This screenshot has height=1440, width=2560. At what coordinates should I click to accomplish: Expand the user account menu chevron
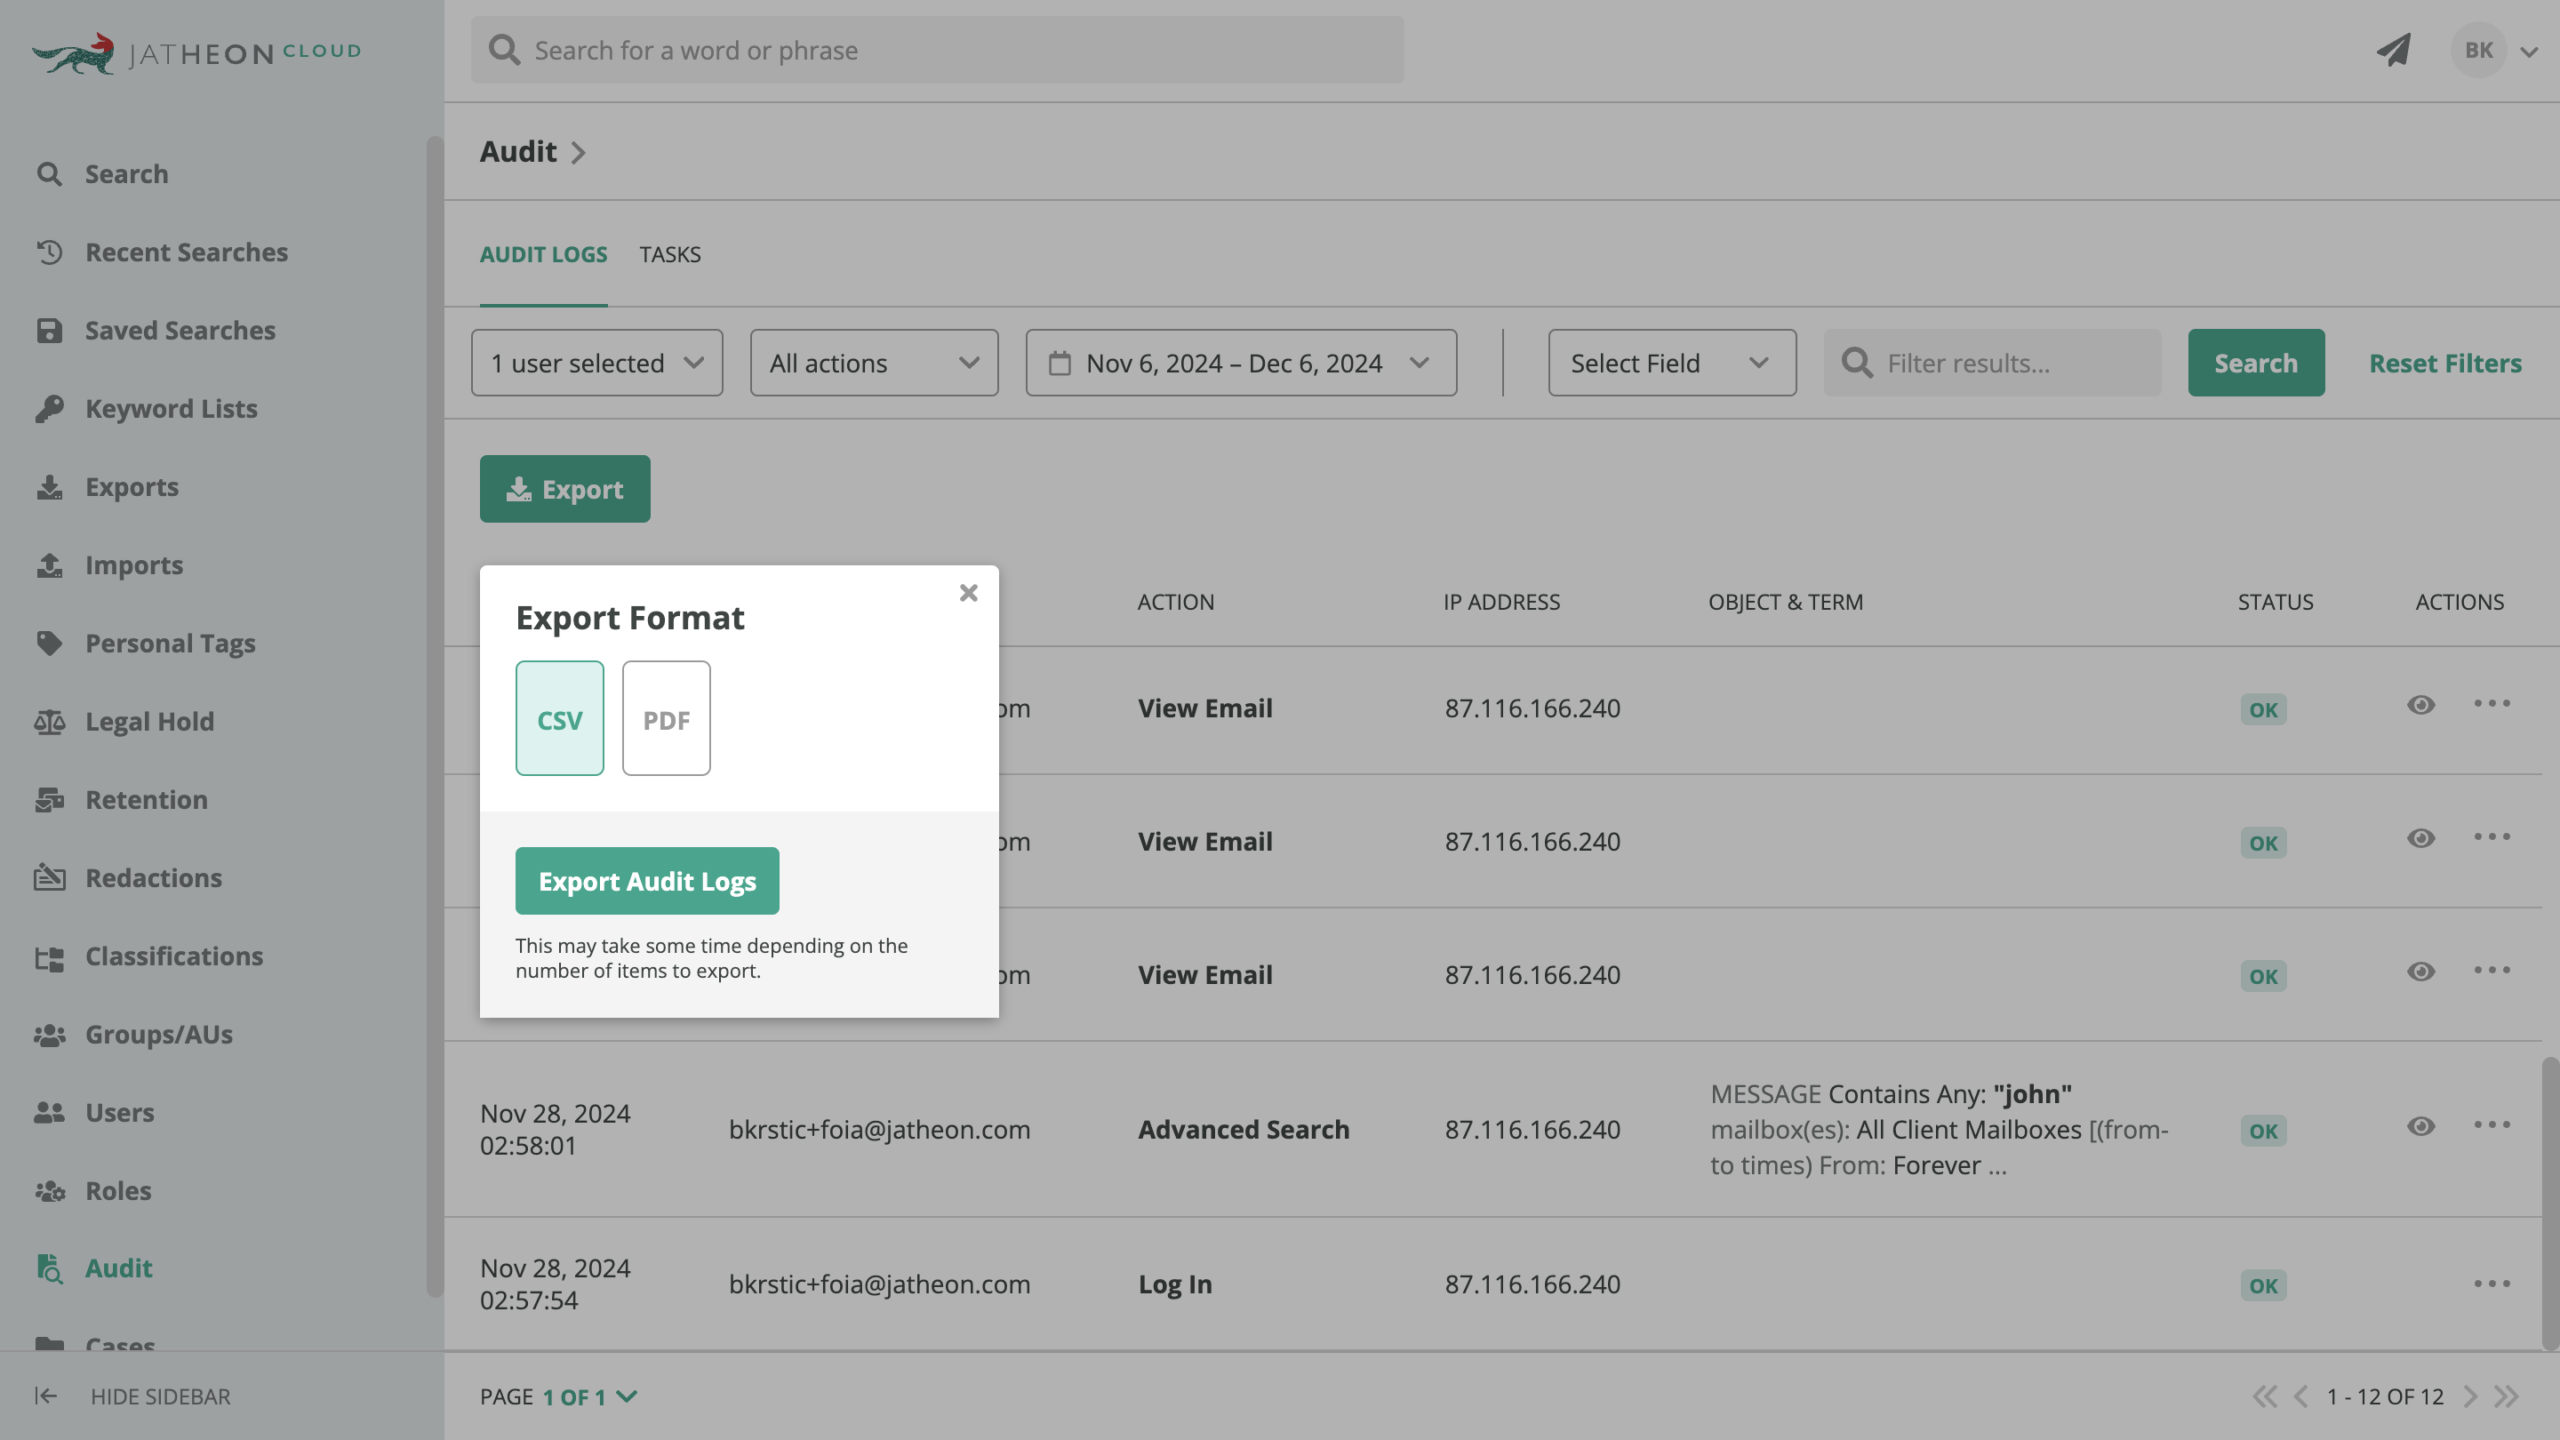click(x=2529, y=52)
